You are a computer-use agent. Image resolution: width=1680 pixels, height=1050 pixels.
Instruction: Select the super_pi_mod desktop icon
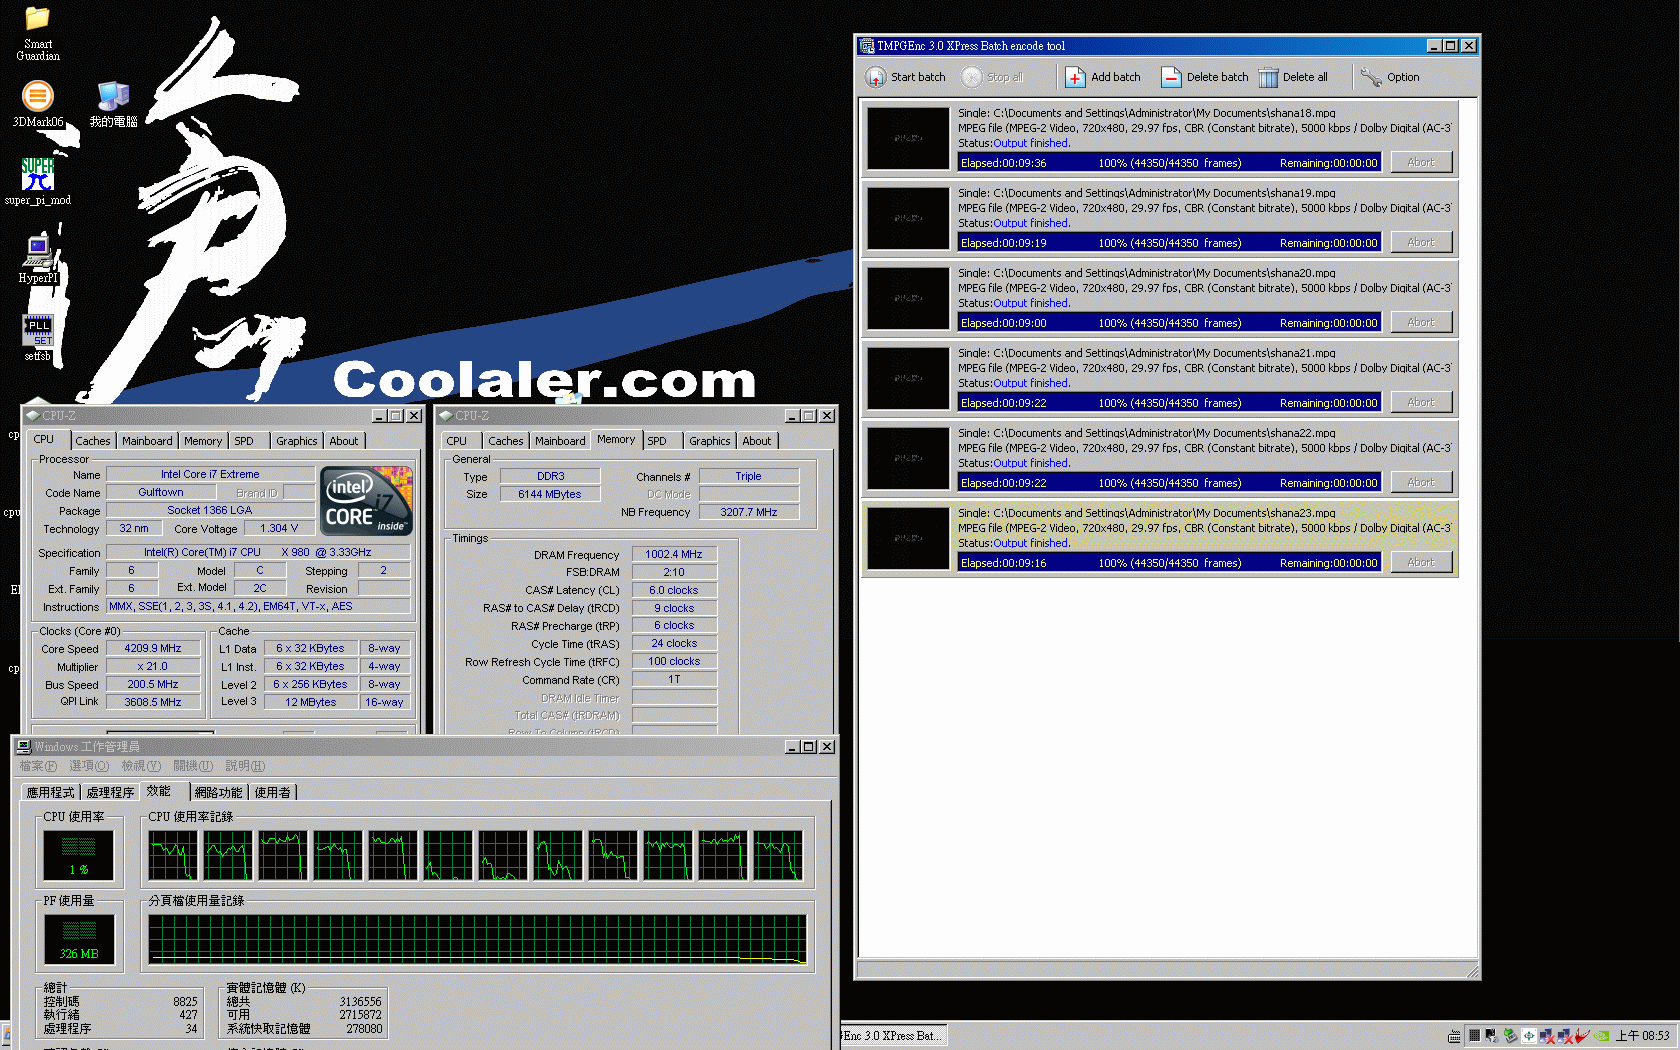click(x=37, y=174)
